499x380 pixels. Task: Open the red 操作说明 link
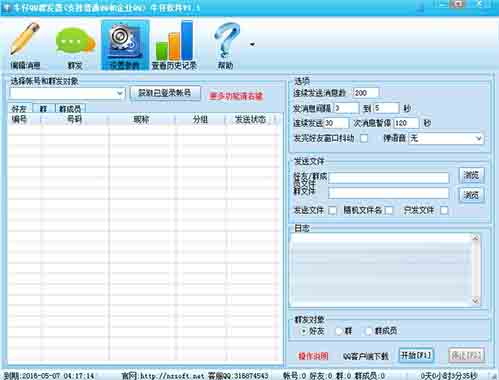coord(313,356)
